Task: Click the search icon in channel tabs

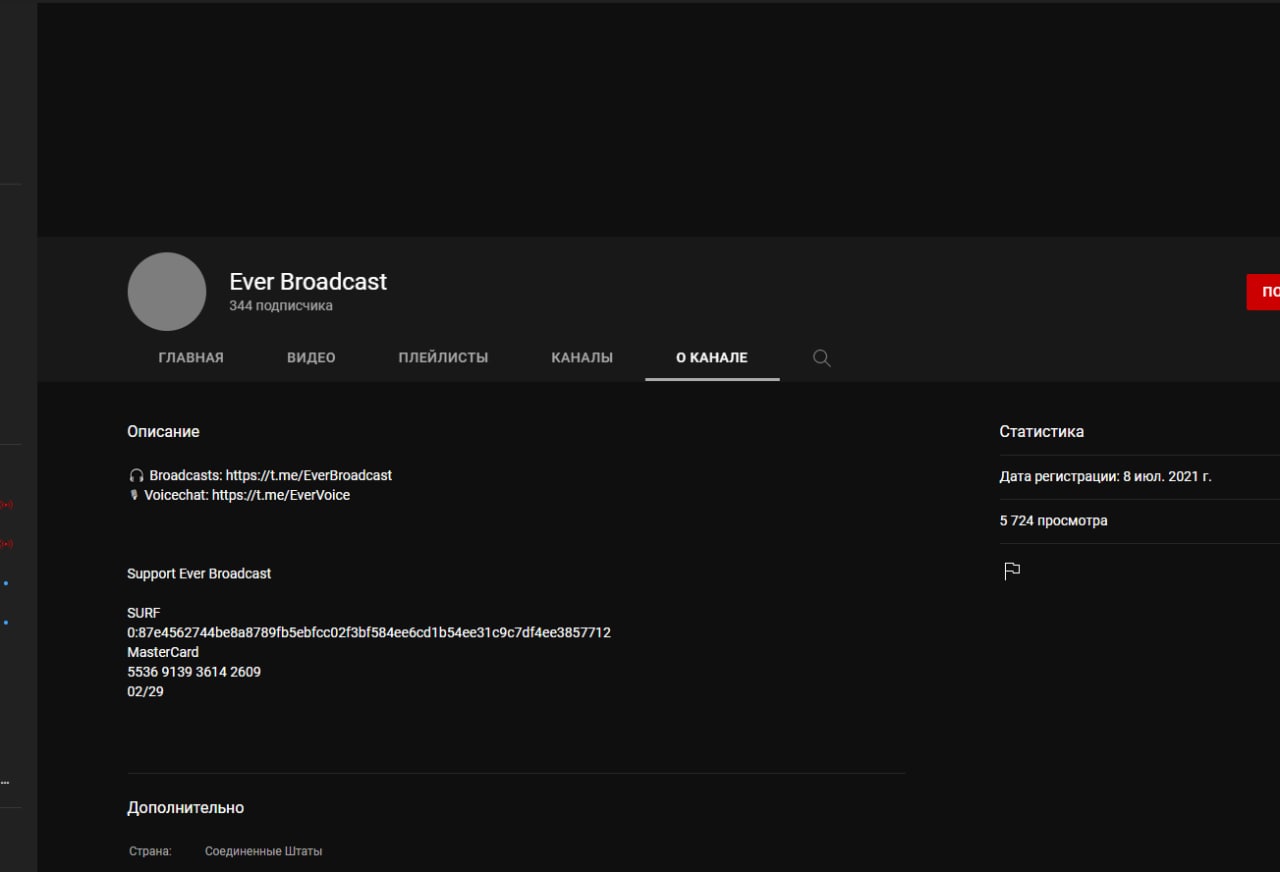Action: pos(821,358)
